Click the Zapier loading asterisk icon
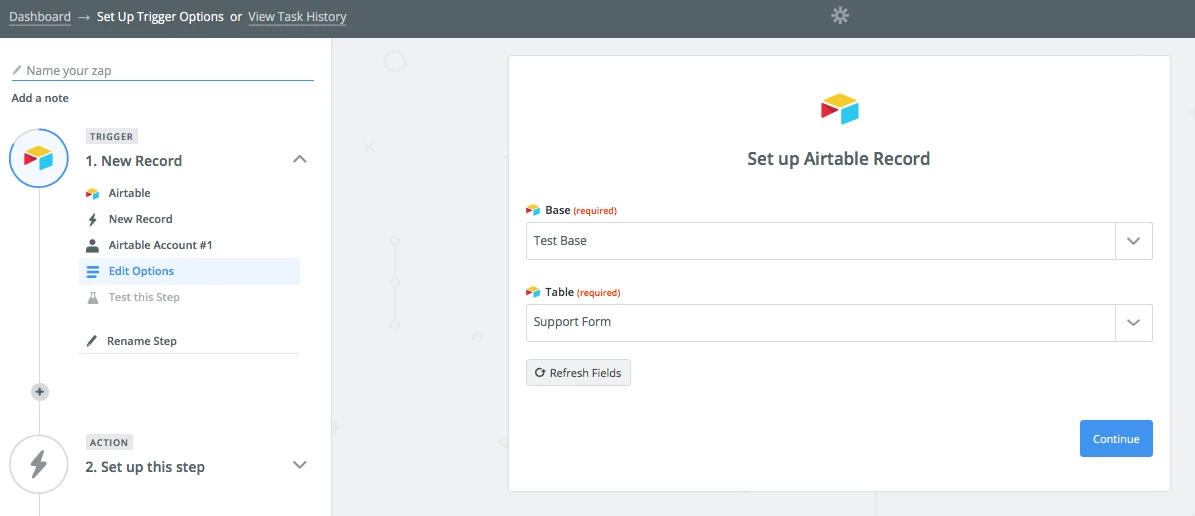This screenshot has height=516, width=1195. point(840,16)
